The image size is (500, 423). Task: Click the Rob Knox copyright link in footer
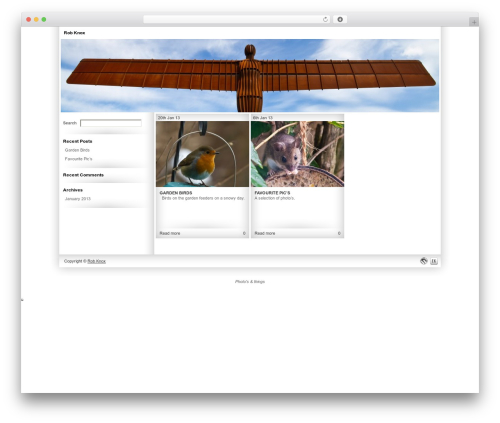click(x=96, y=261)
